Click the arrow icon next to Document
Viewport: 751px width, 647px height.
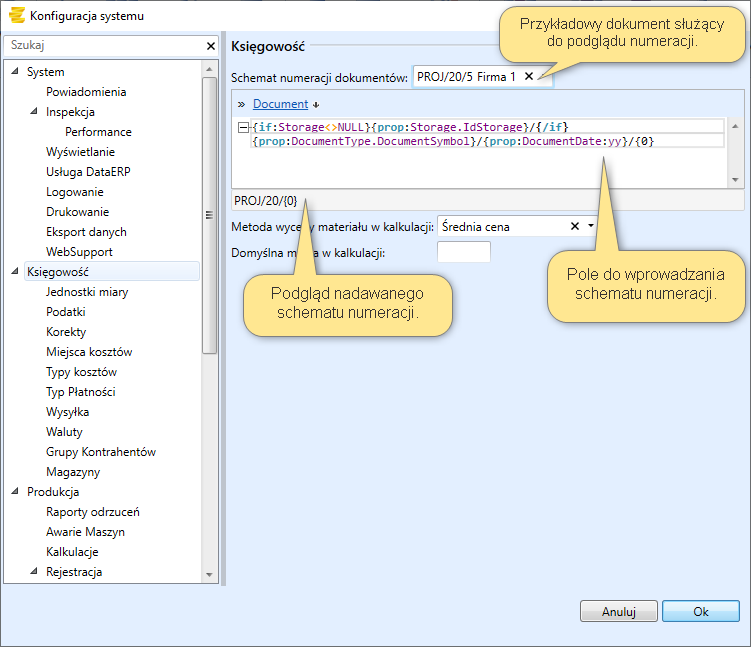[316, 105]
